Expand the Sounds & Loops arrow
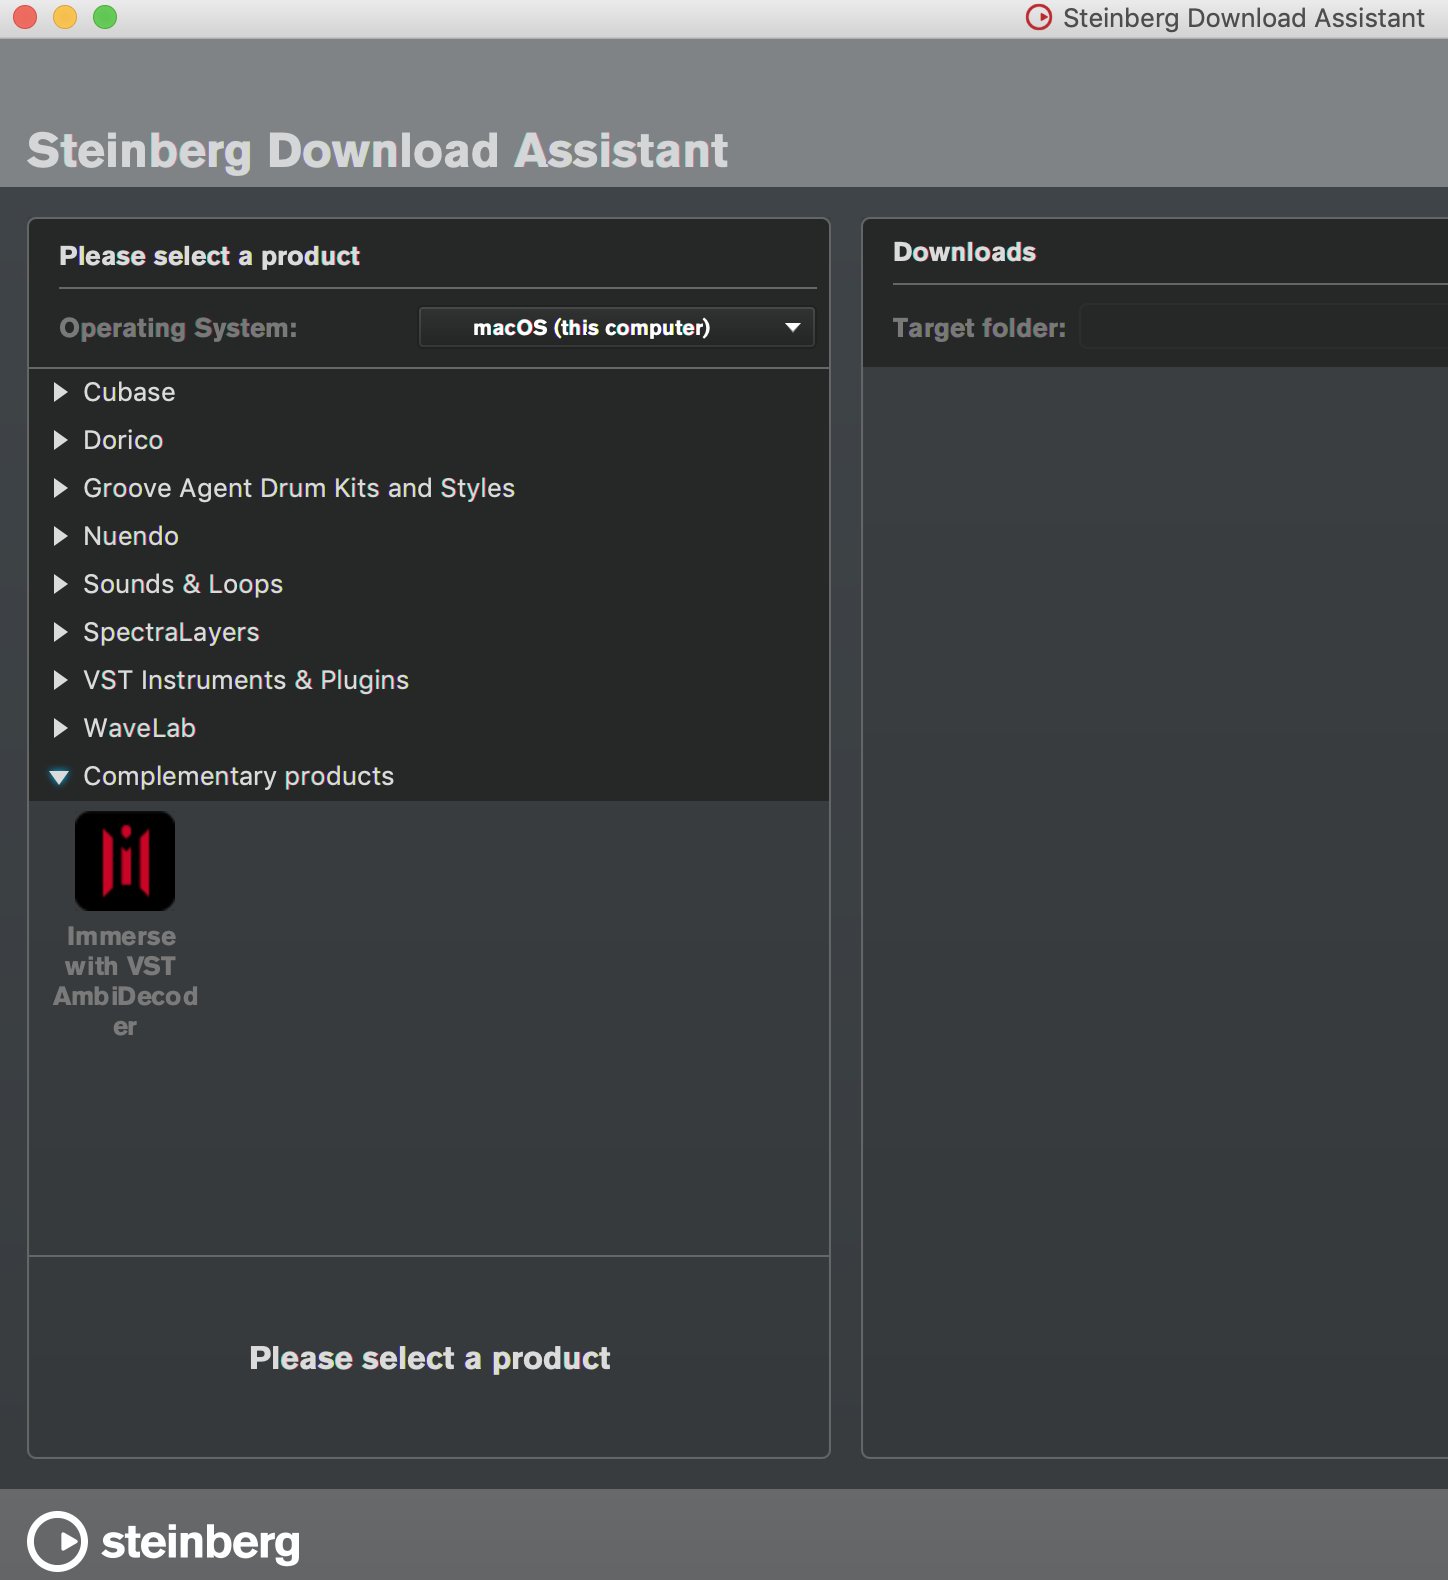Screen dimensions: 1448x1580 (60, 584)
